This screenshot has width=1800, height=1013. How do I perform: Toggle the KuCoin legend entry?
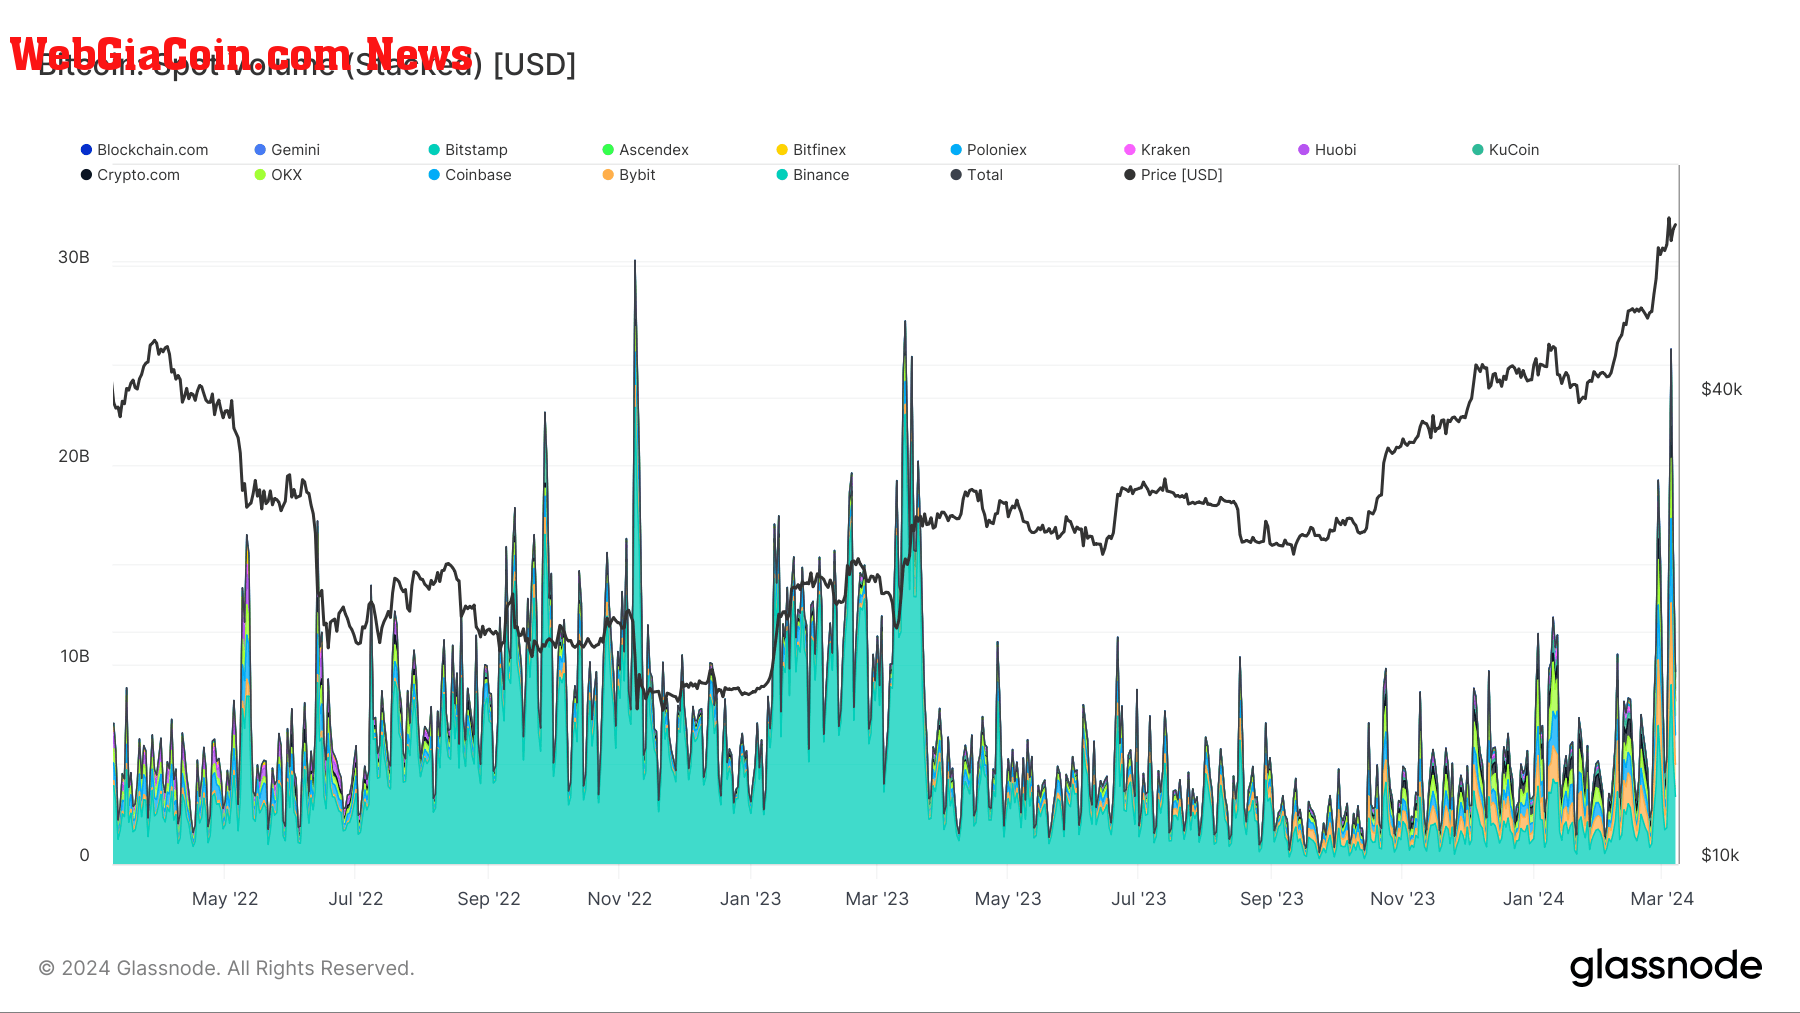(1505, 150)
